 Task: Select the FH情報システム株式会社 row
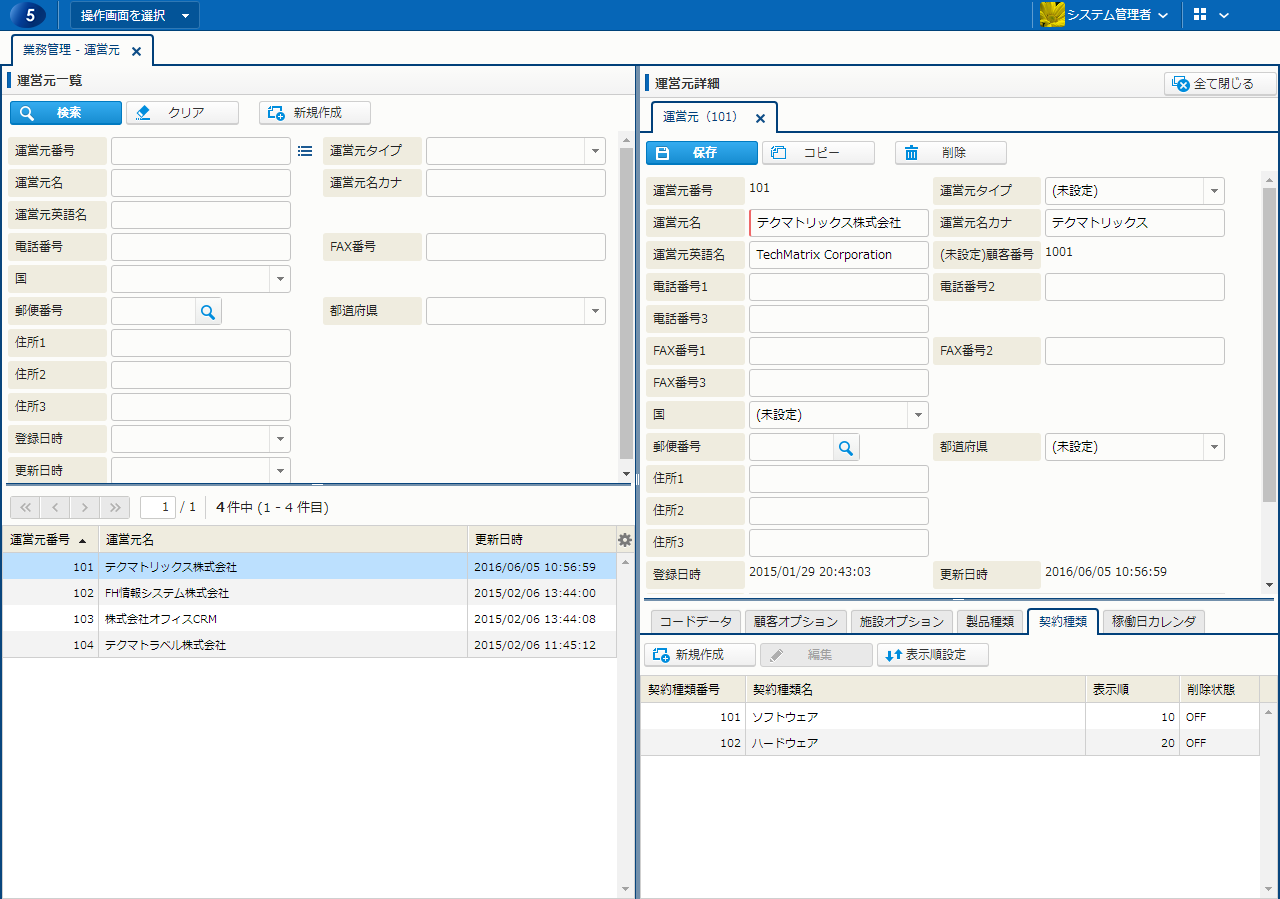point(280,593)
